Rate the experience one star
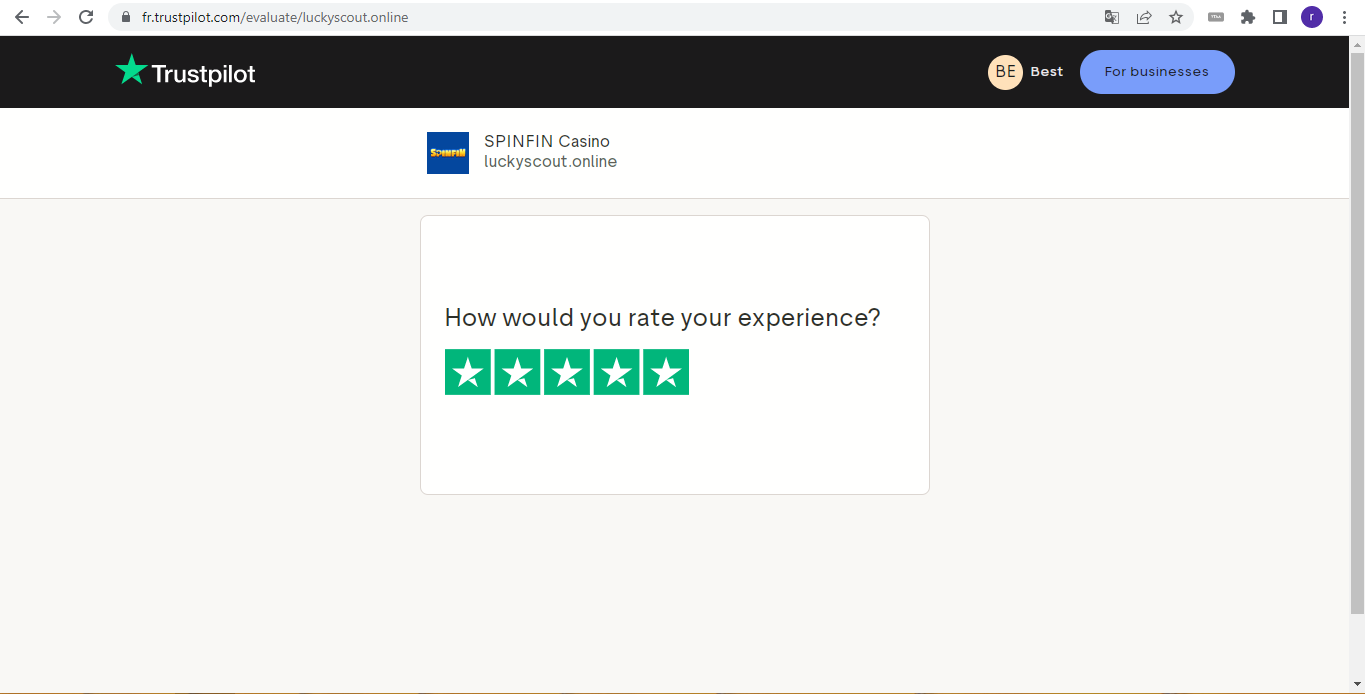The width and height of the screenshot is (1365, 694). (468, 372)
